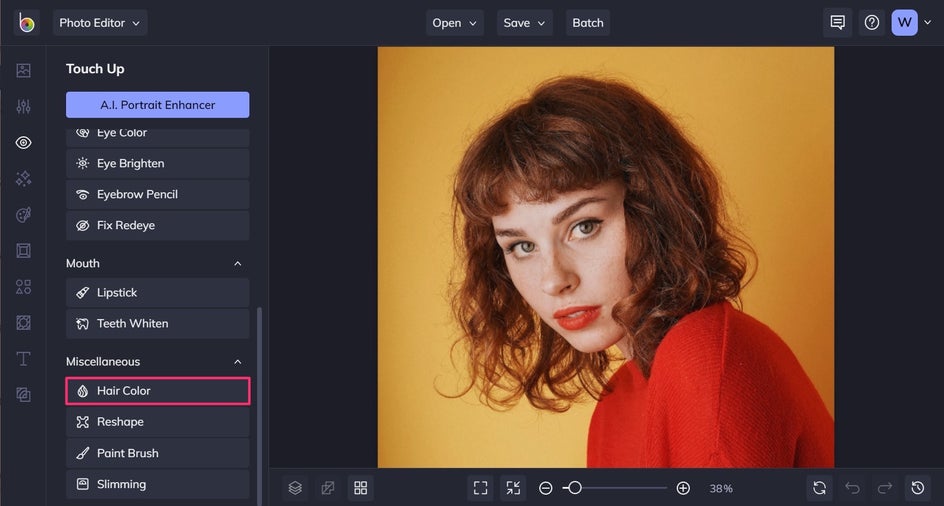Click the A.I. Portrait Enhancer button
Image resolution: width=944 pixels, height=506 pixels.
[x=158, y=105]
